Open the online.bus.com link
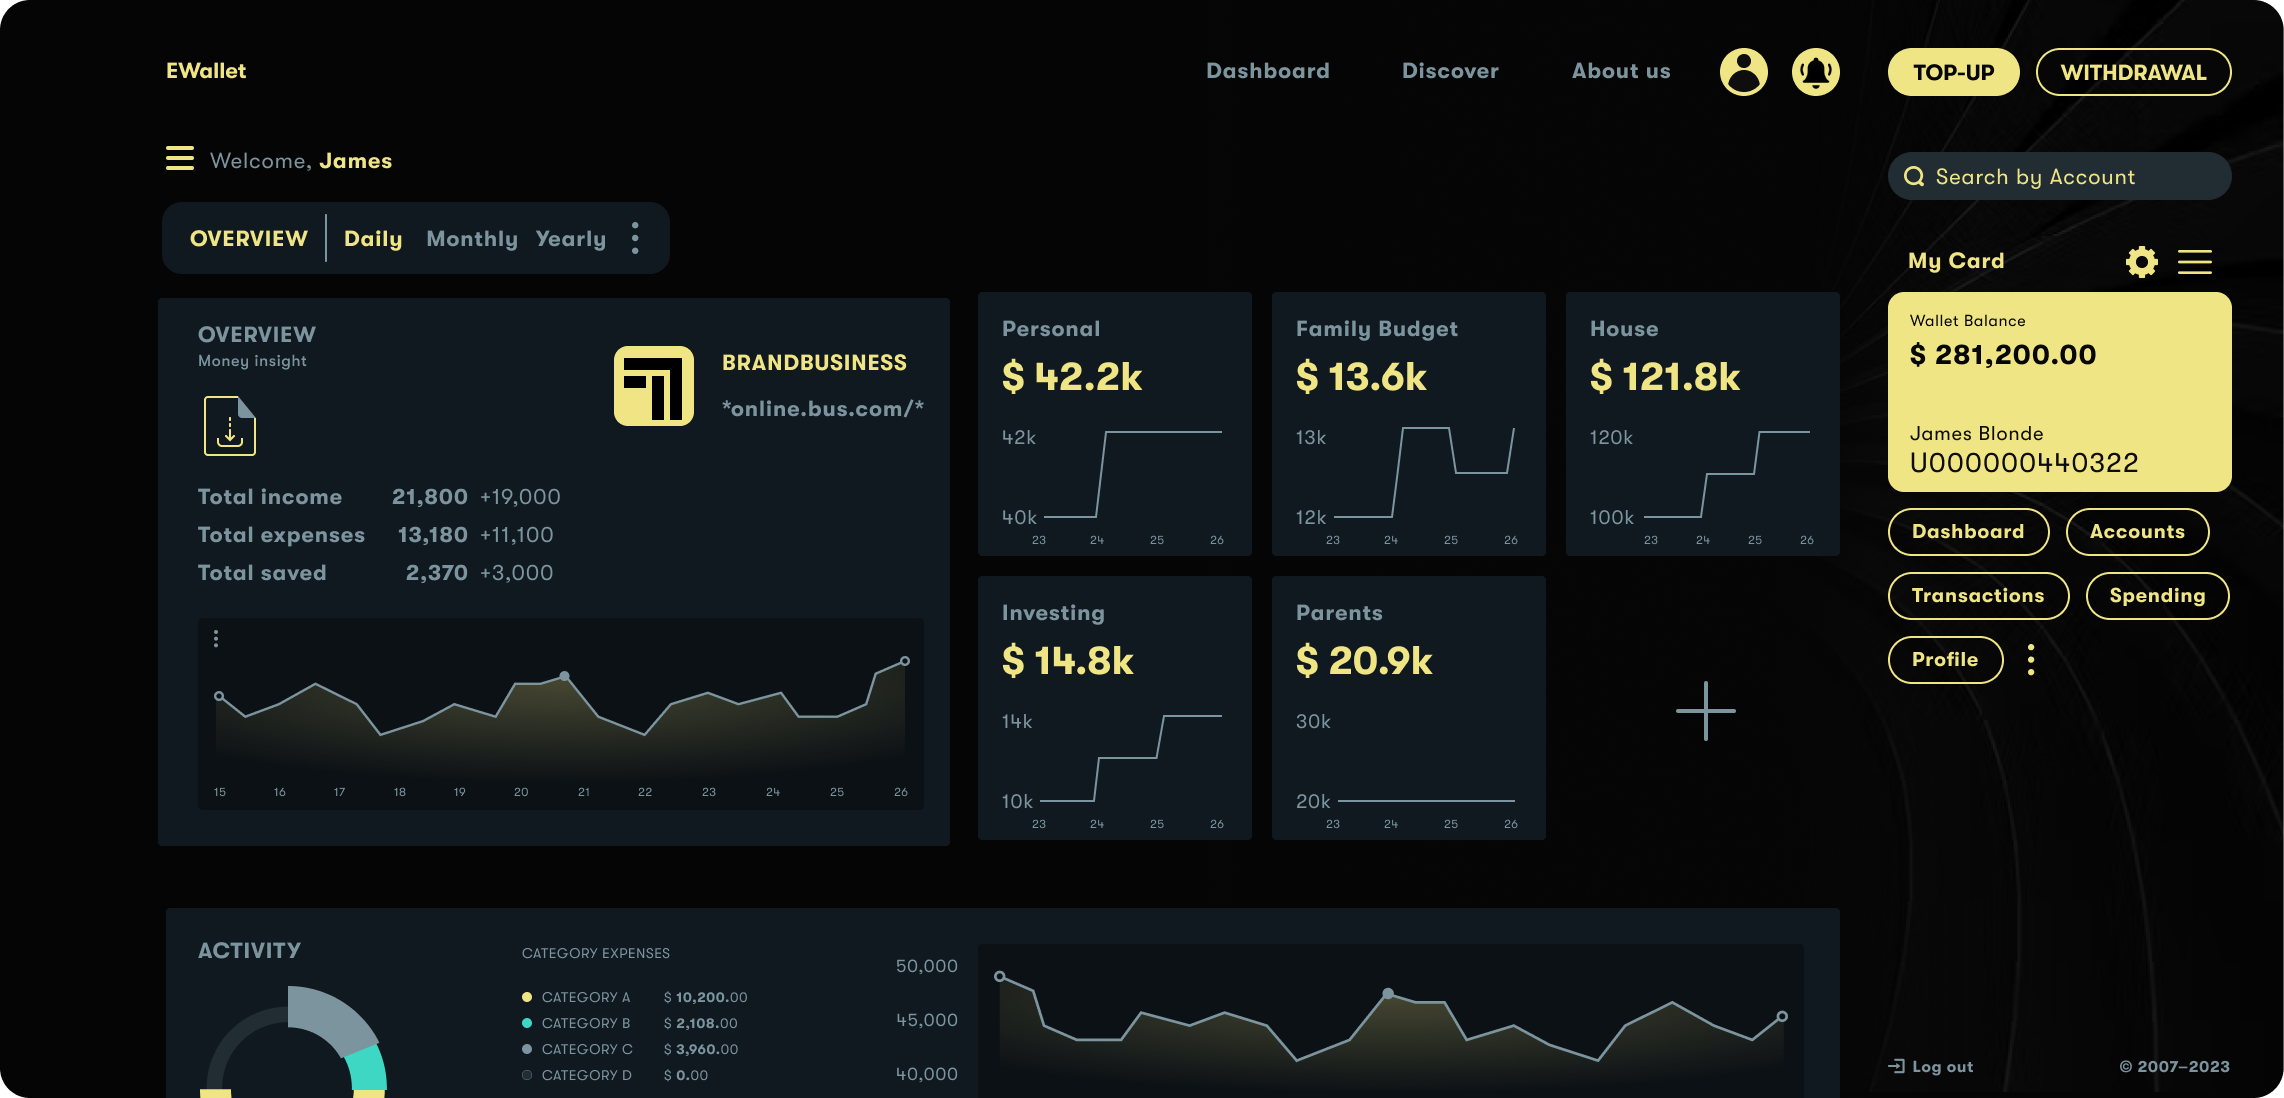This screenshot has height=1098, width=2284. point(823,408)
